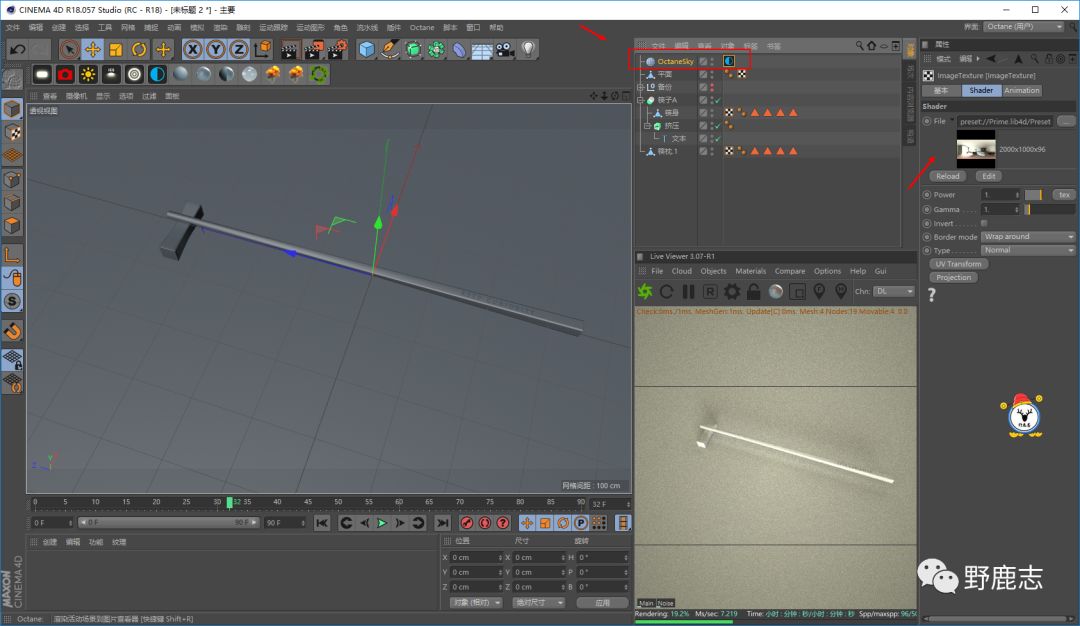Open the Border mode dropdown
The height and width of the screenshot is (626, 1080).
tap(1028, 237)
